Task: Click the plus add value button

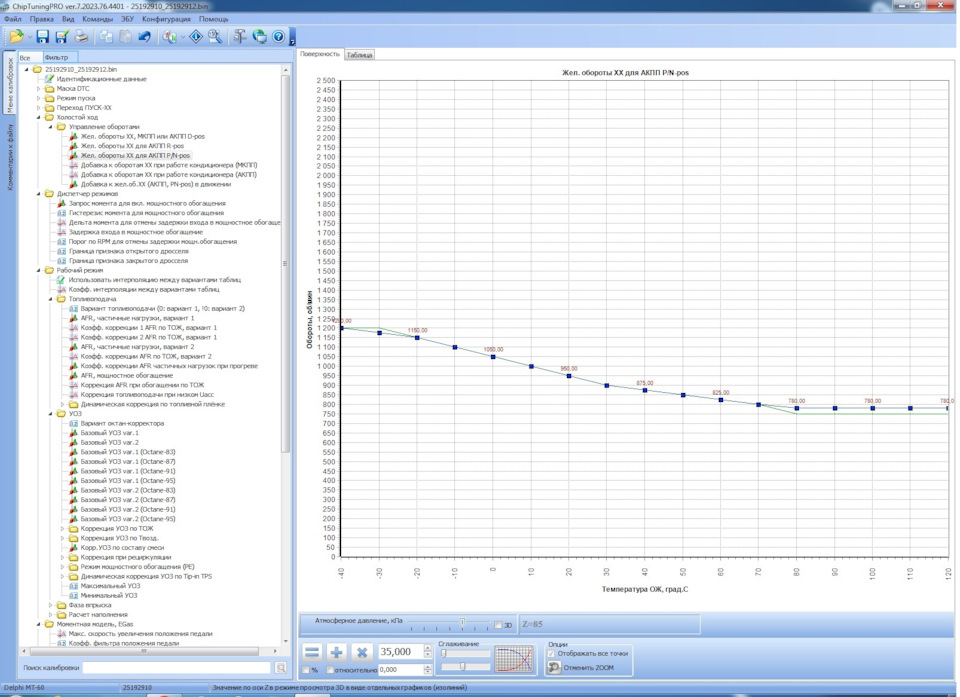Action: 337,652
